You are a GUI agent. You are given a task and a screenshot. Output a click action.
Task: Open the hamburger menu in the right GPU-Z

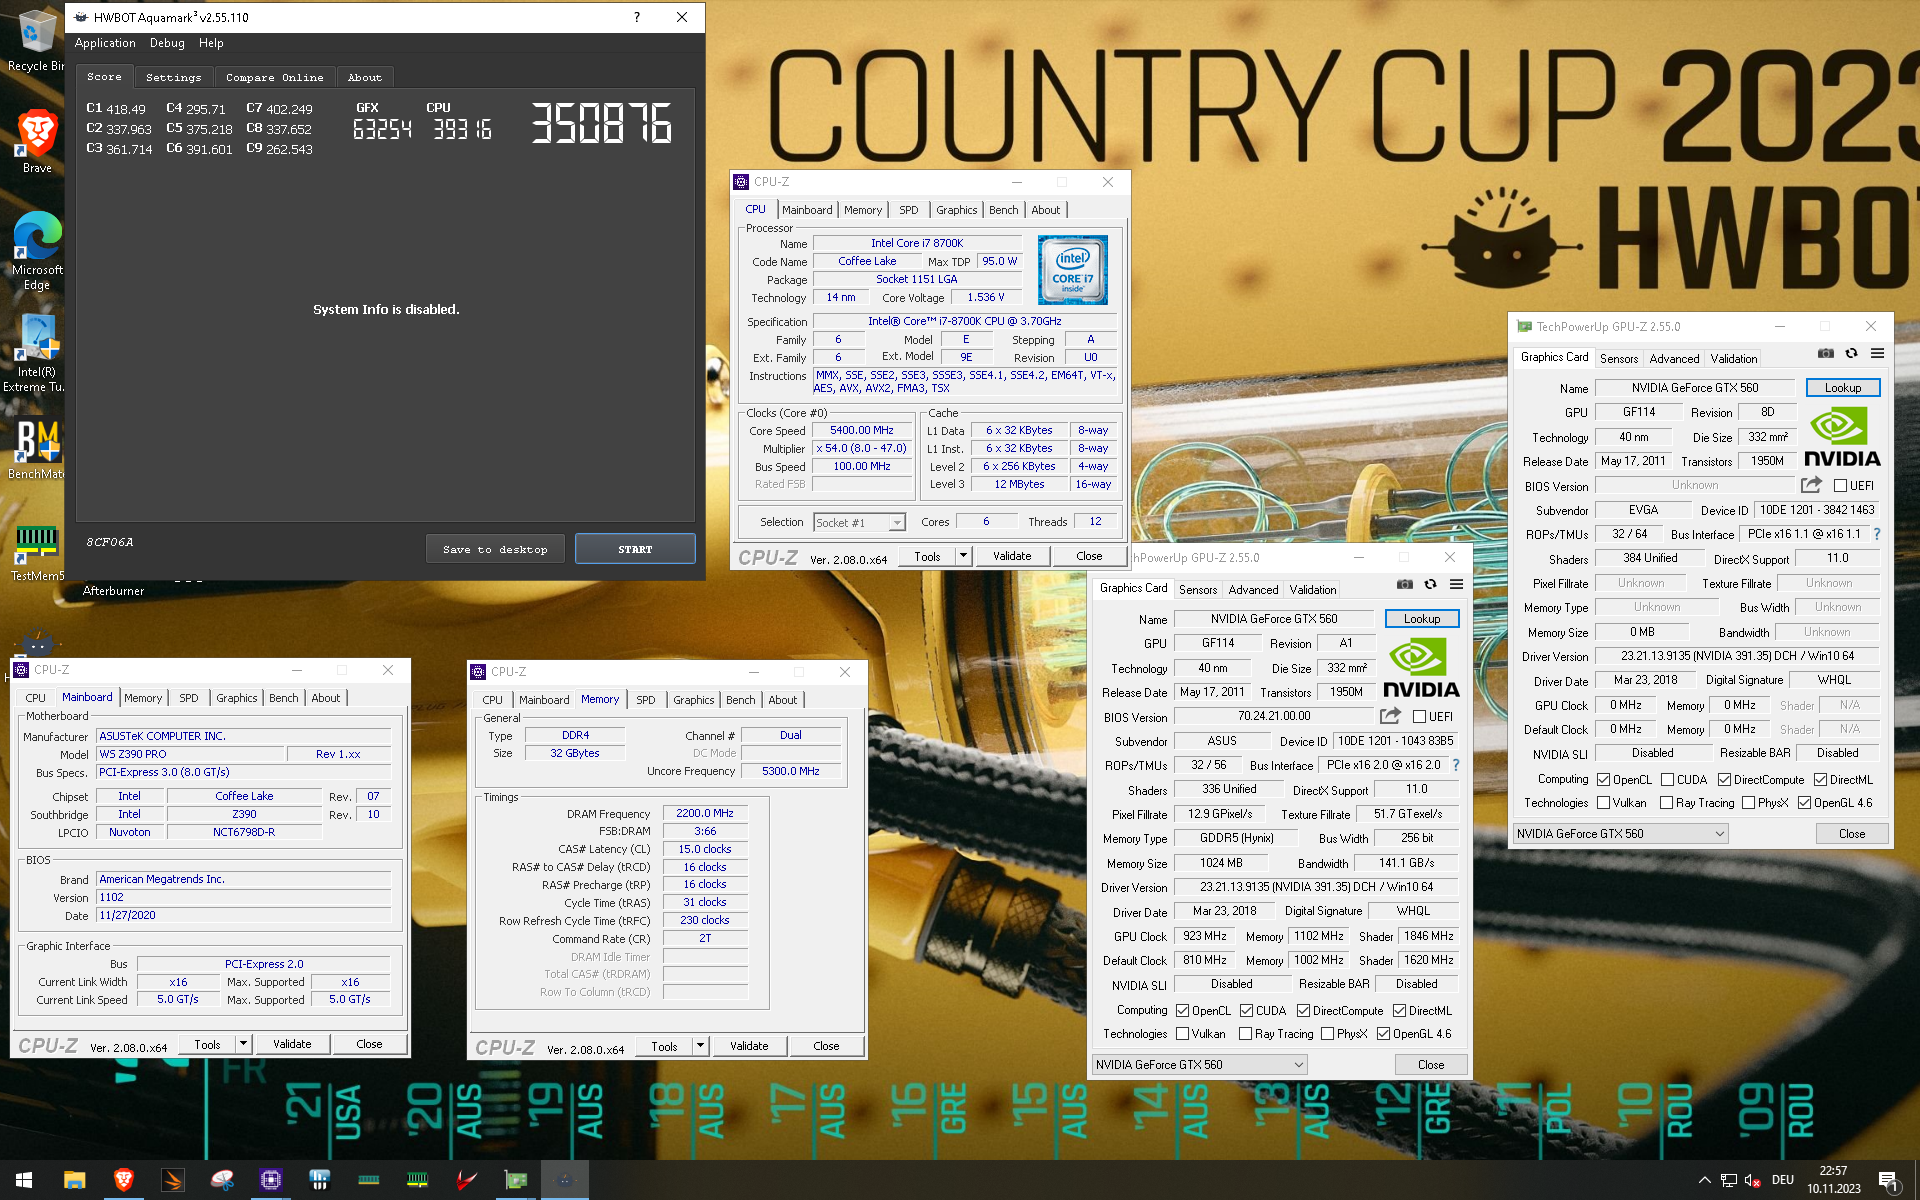[1877, 353]
